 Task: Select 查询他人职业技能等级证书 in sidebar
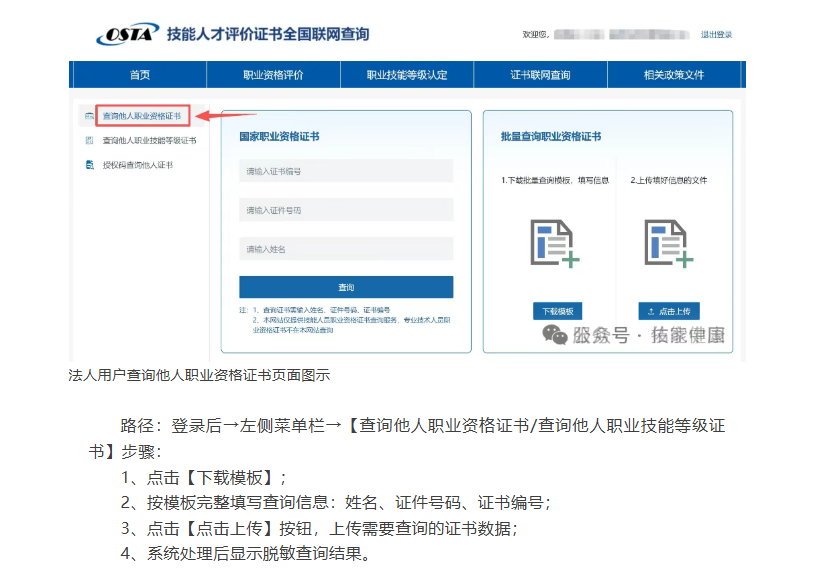click(x=149, y=141)
